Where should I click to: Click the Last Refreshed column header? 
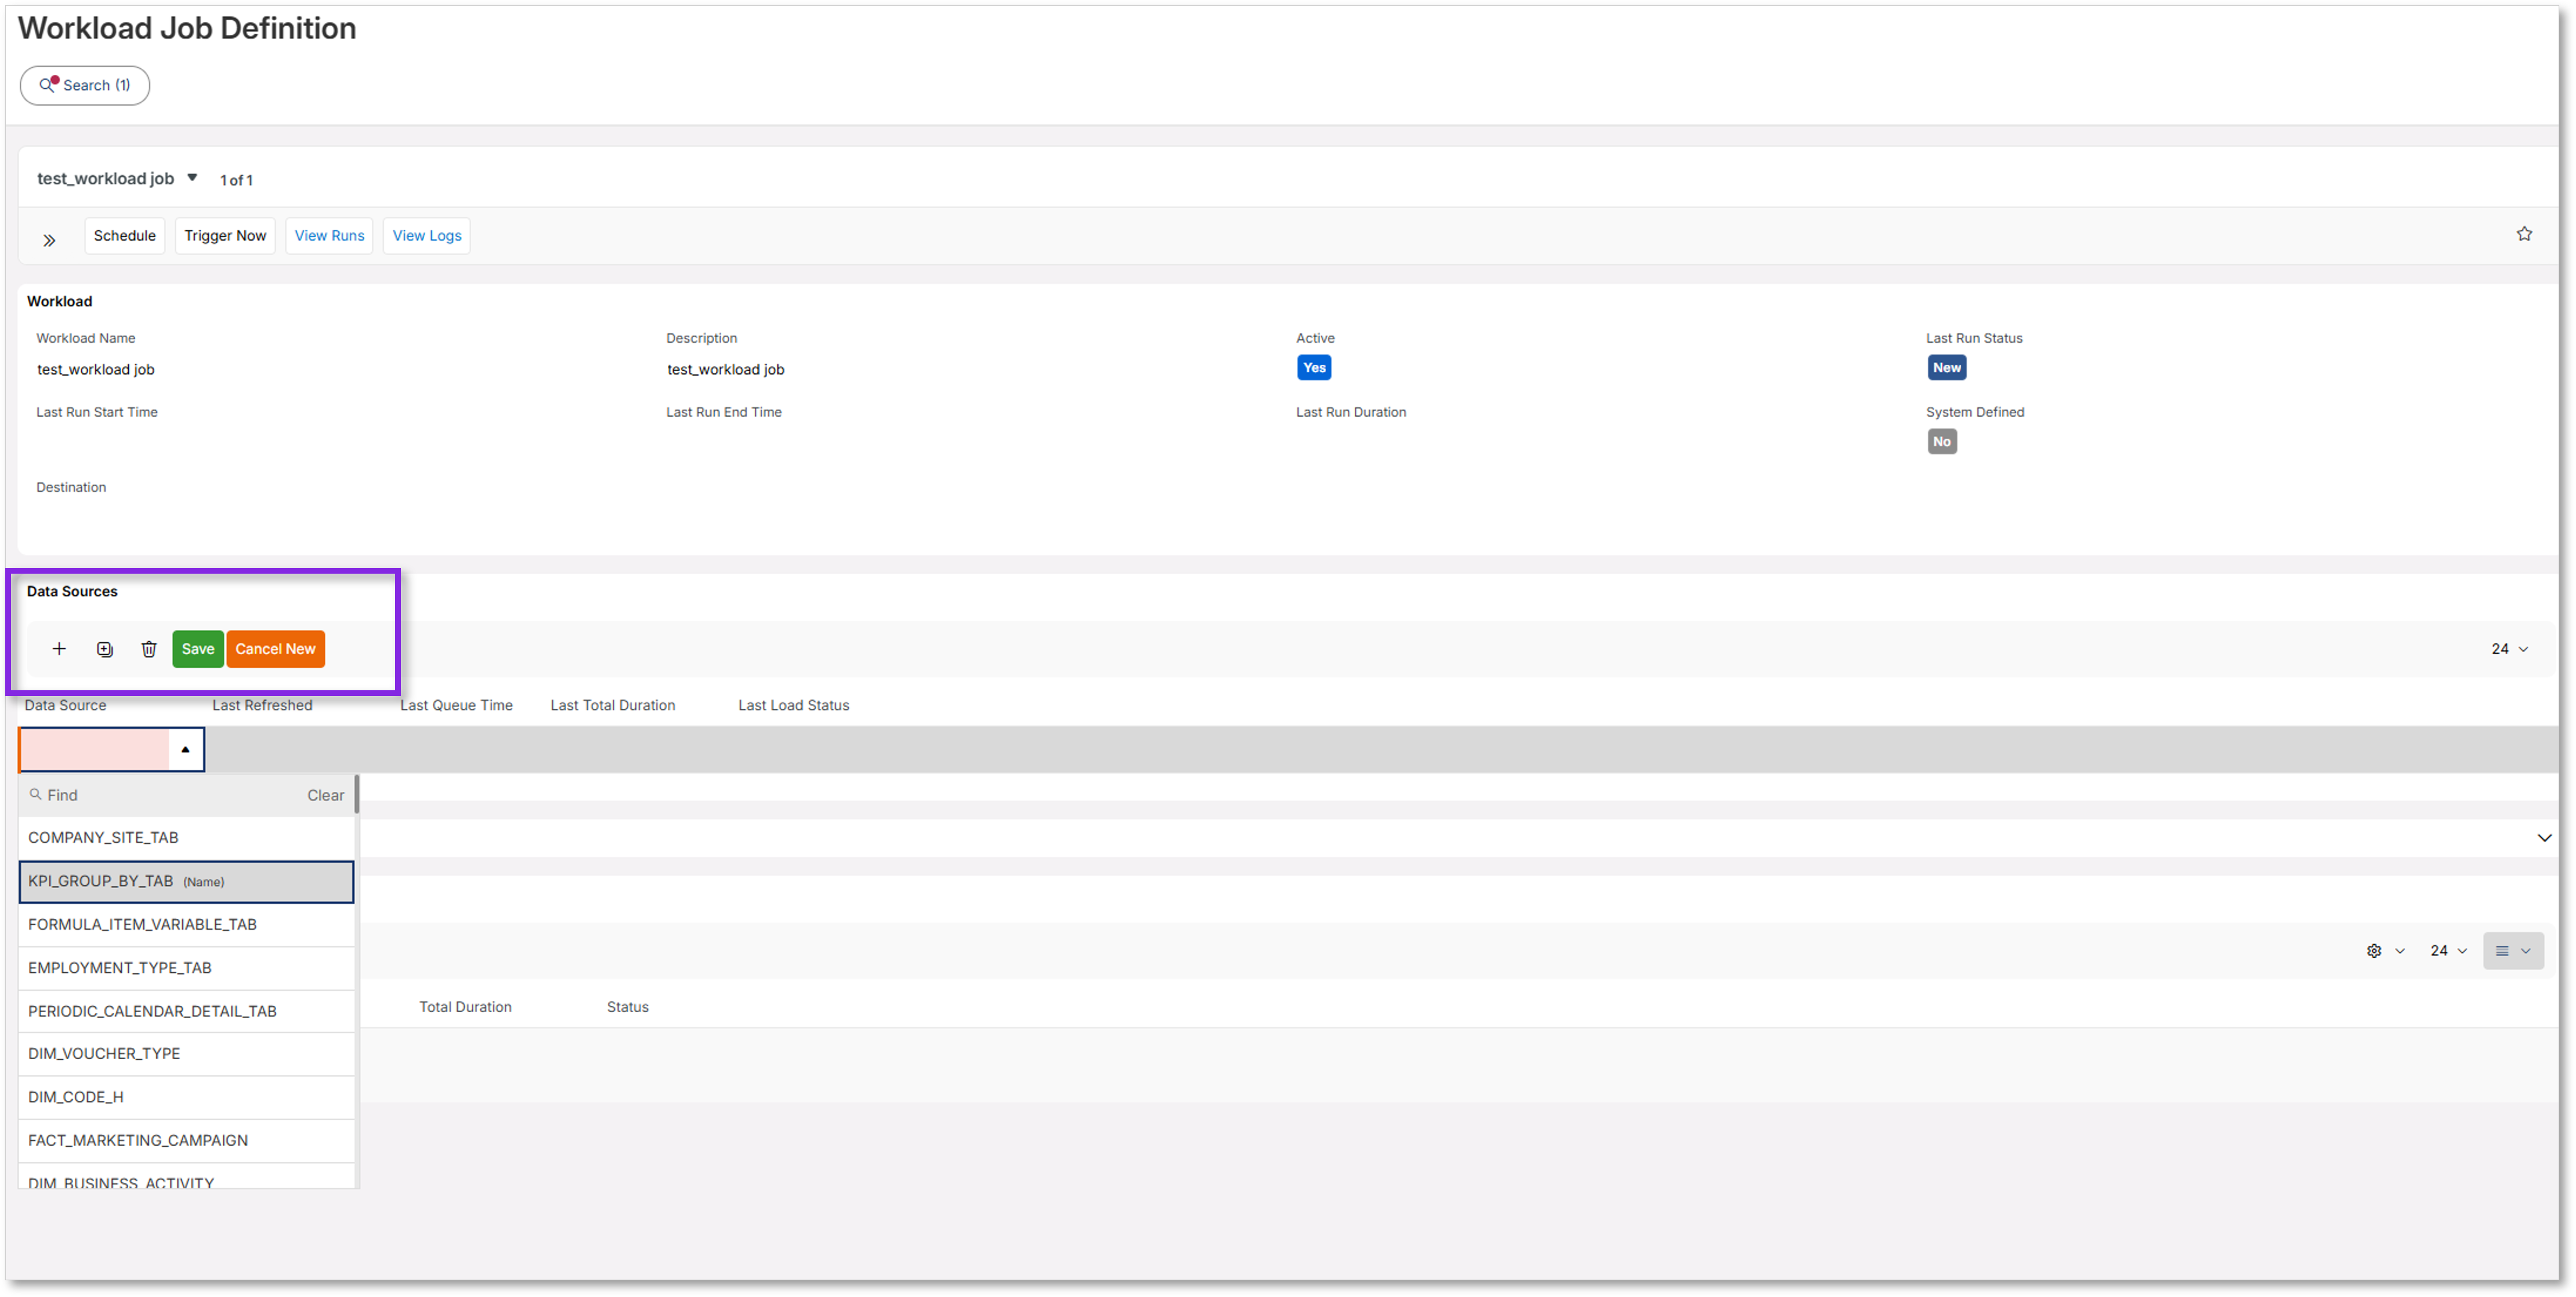click(x=262, y=705)
